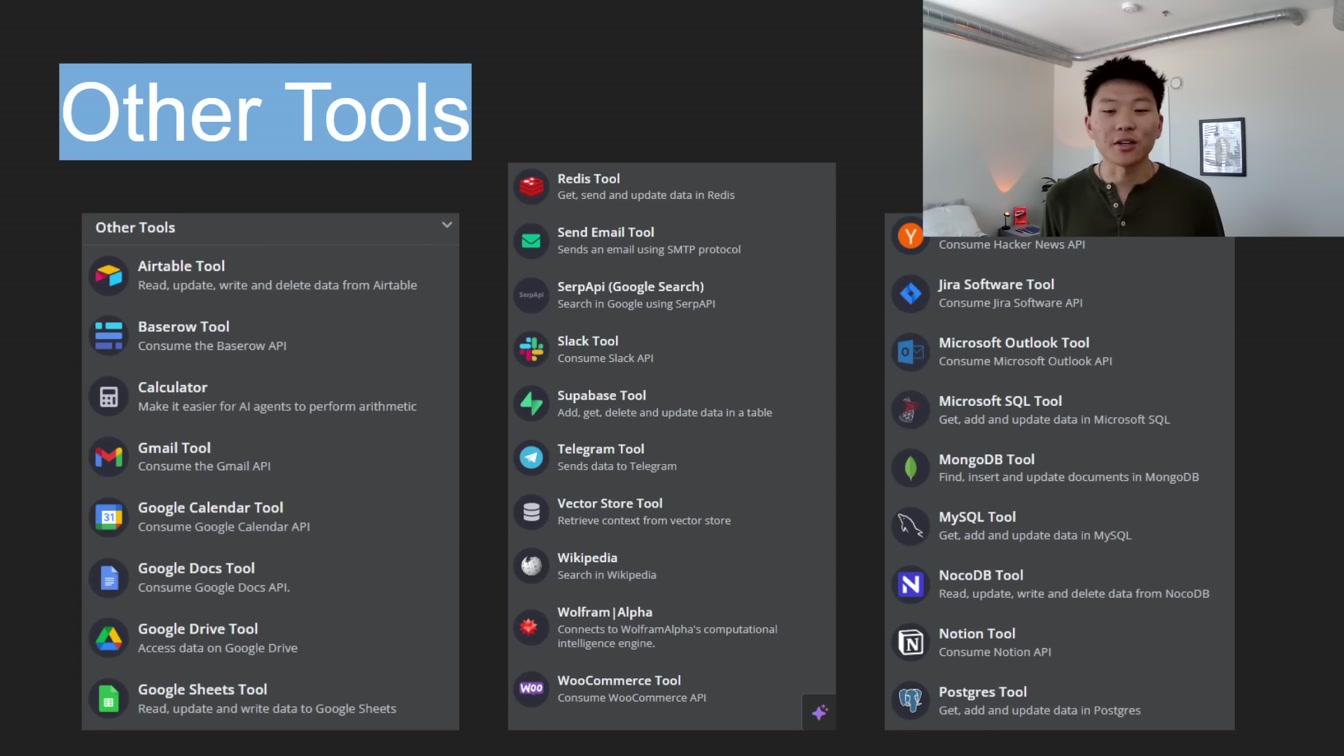Click the Microsoft Outlook Tool icon

[x=910, y=351]
